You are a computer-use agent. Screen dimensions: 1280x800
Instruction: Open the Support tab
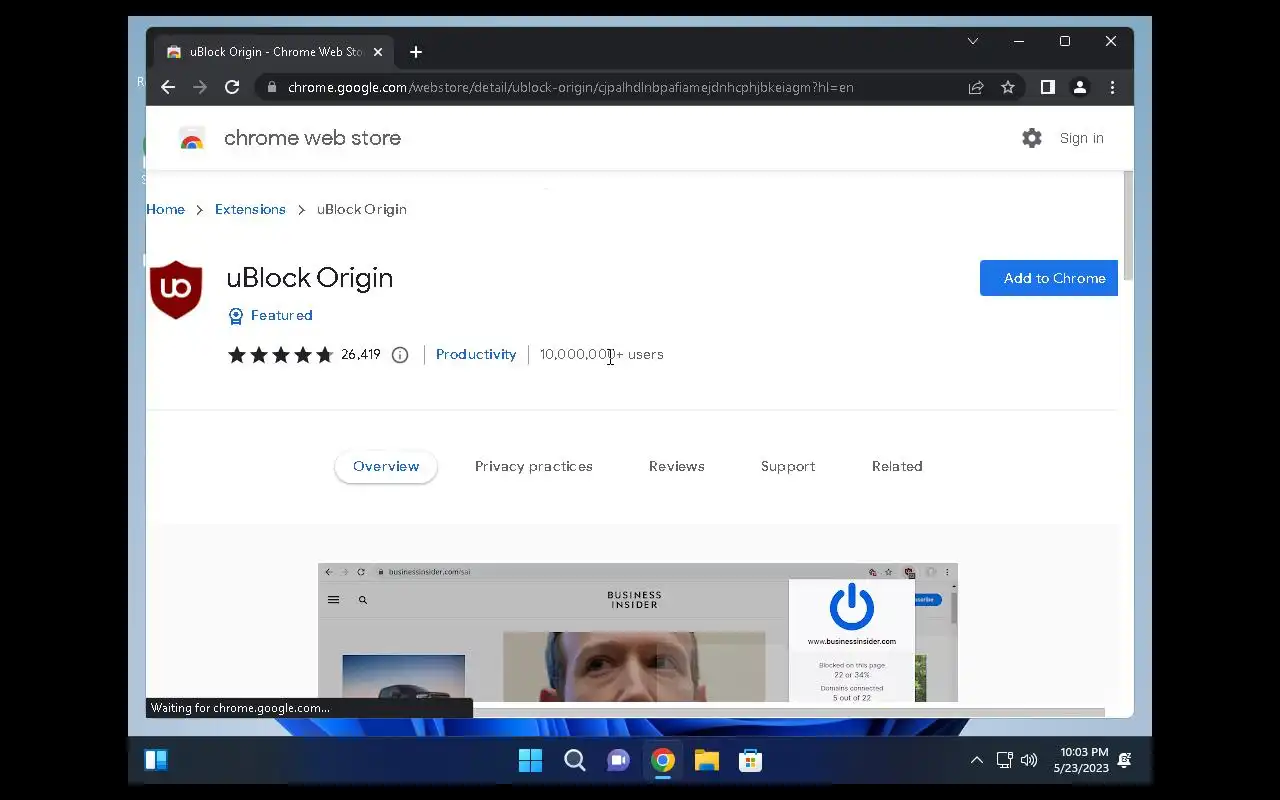click(x=788, y=467)
